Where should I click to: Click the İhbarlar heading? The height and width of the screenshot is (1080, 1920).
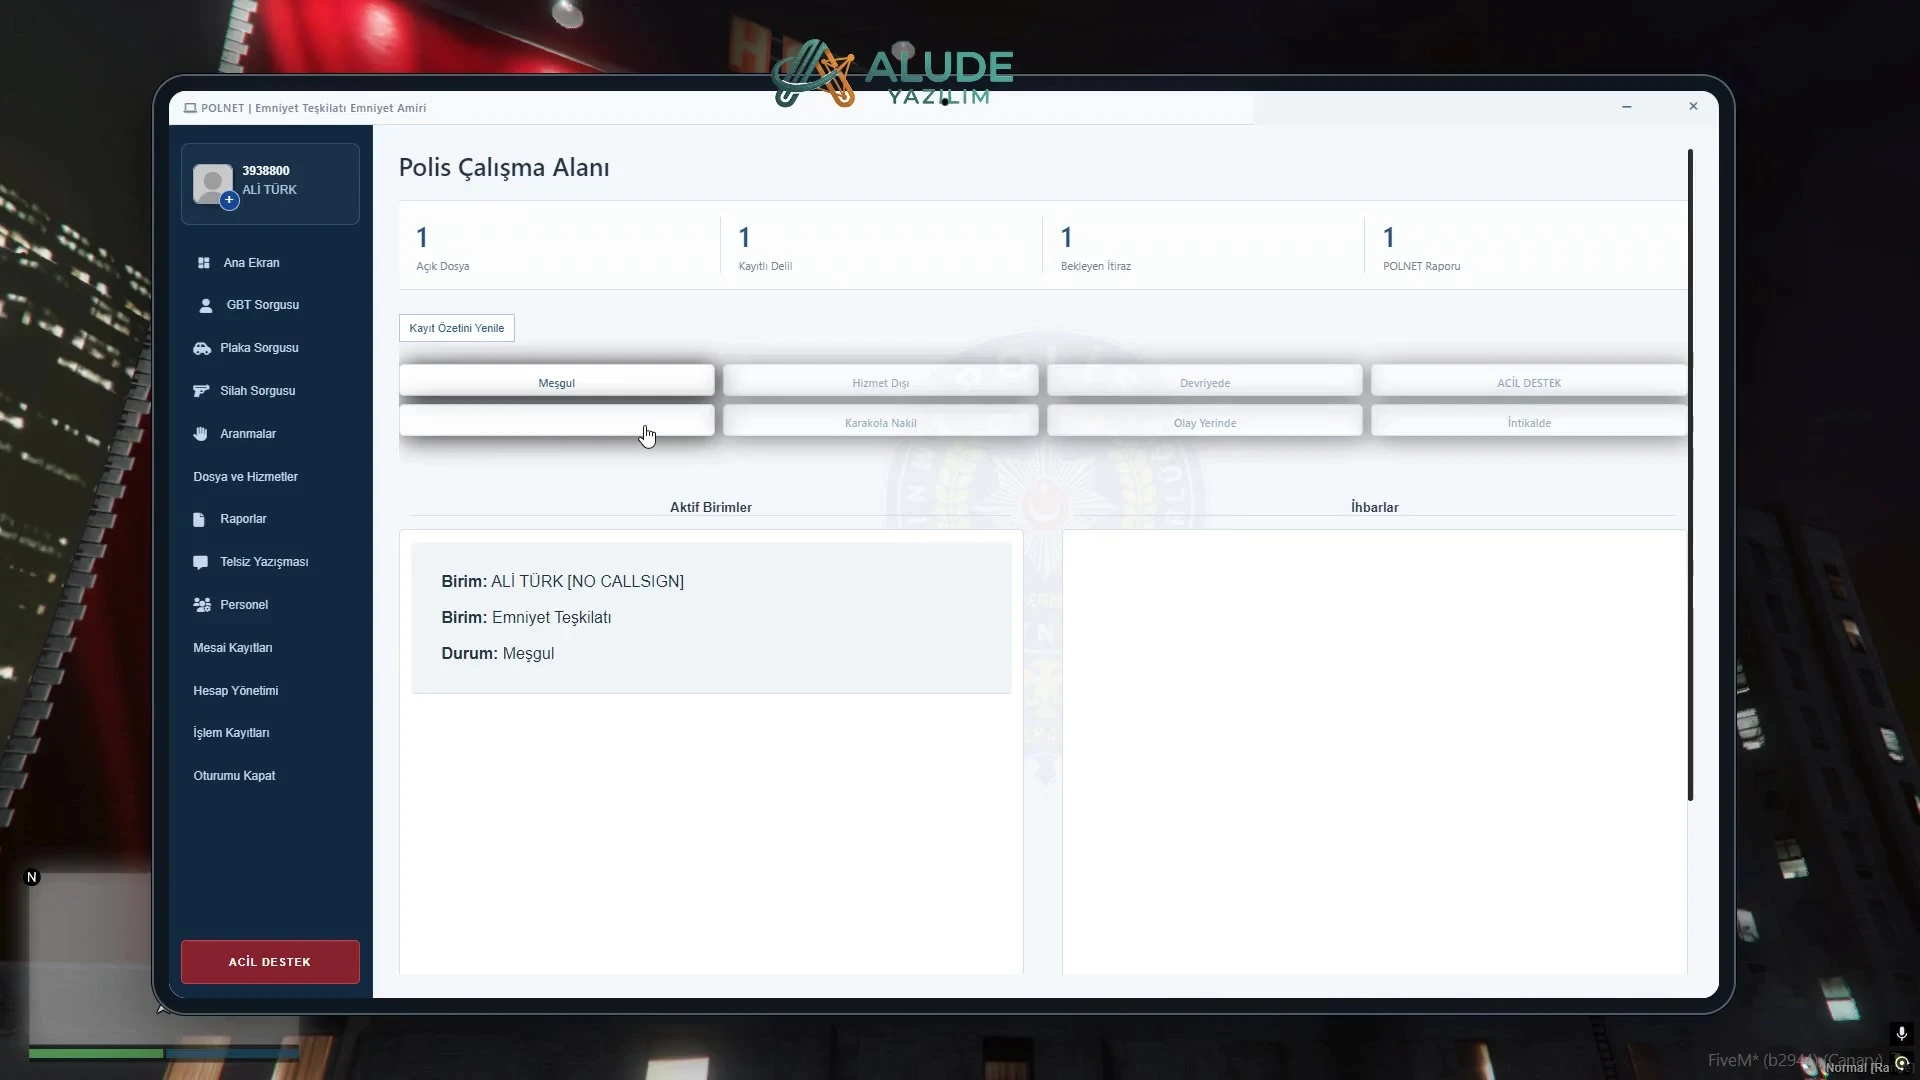click(x=1374, y=507)
